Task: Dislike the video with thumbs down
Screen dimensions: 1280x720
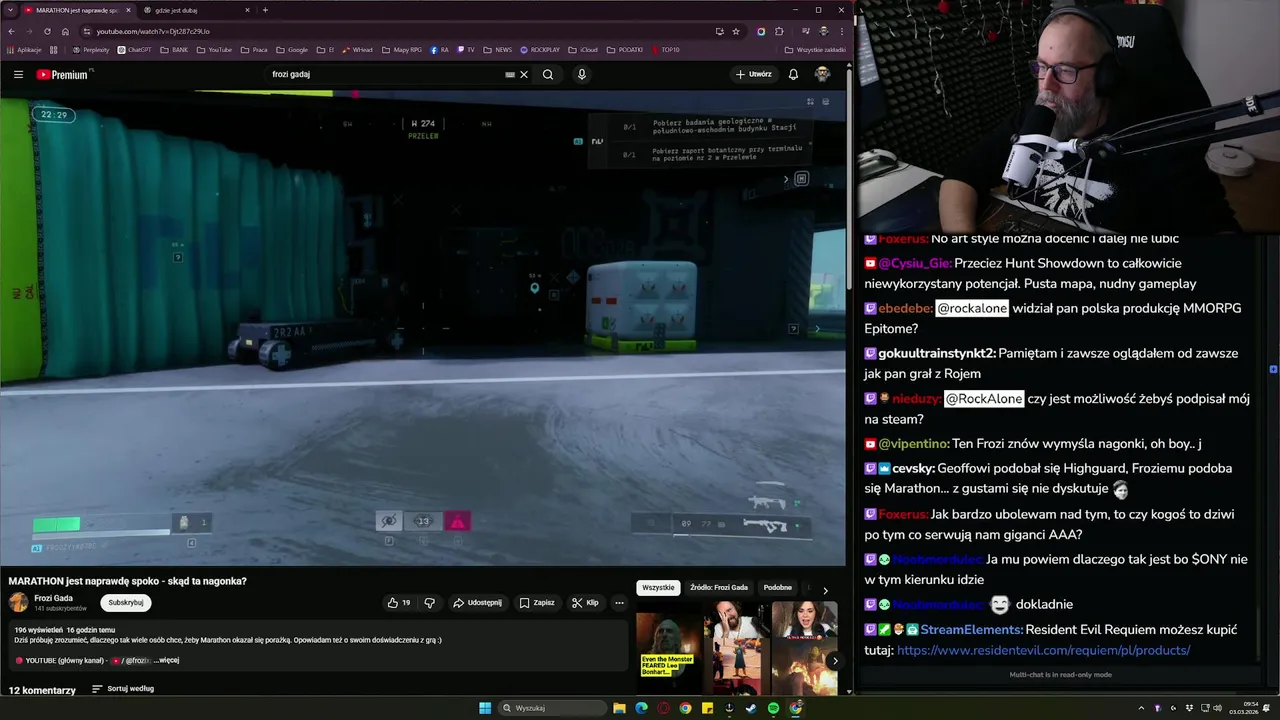Action: (x=430, y=603)
